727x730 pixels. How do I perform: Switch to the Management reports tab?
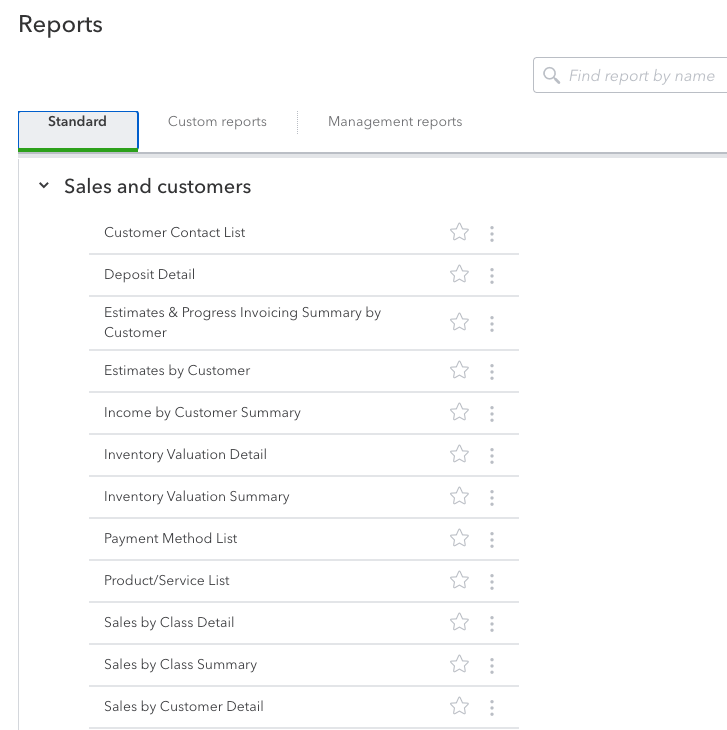[x=395, y=122]
